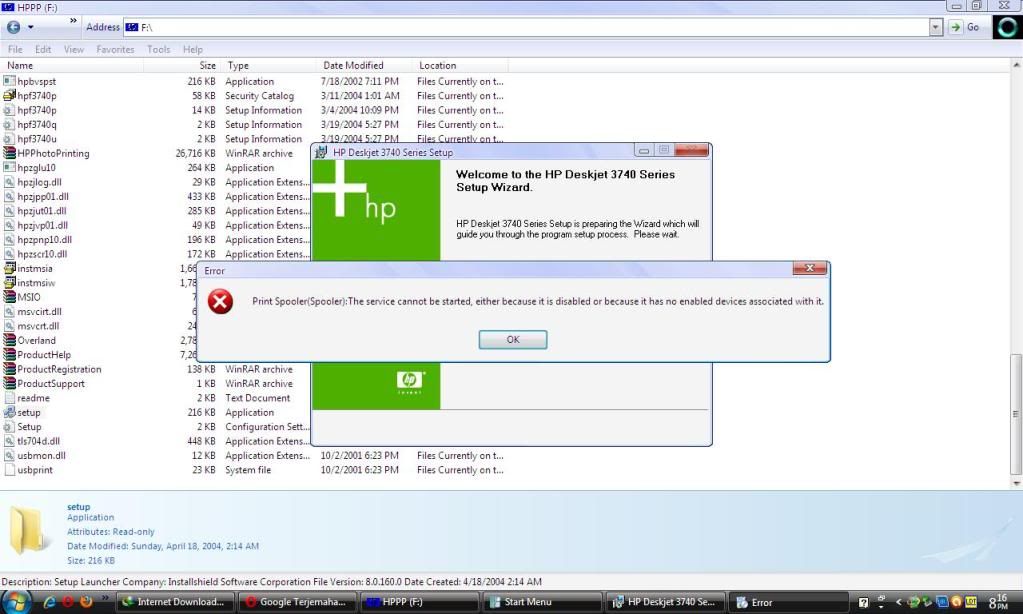Click the red error X icon
1023x614 pixels.
221,301
